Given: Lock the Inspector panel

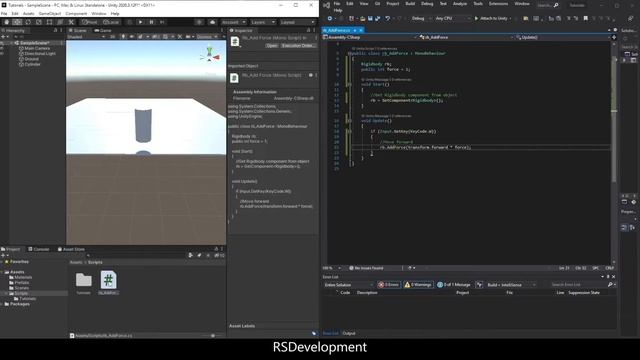Looking at the screenshot, I should coord(309,31).
